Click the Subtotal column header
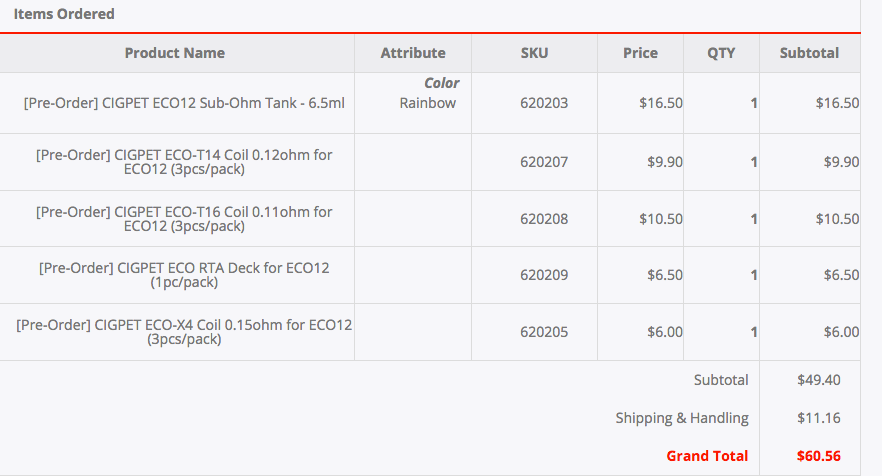Screen dimensions: 882x476 point(809,53)
